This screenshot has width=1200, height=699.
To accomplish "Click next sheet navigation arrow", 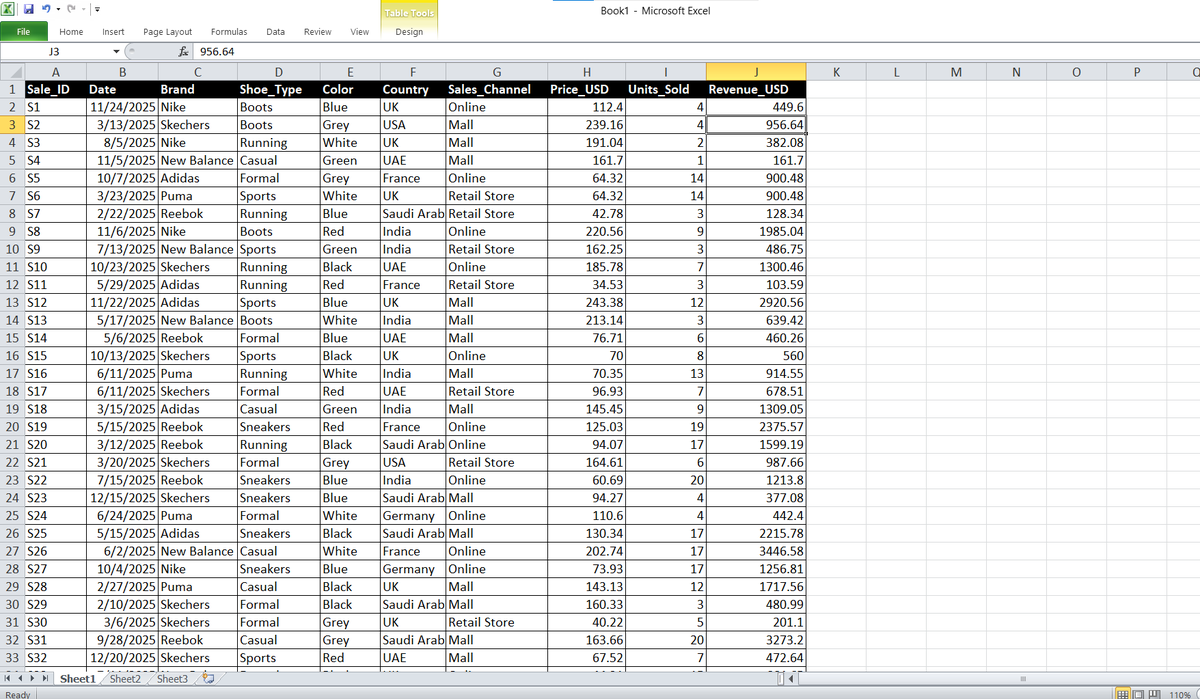I will point(33,679).
